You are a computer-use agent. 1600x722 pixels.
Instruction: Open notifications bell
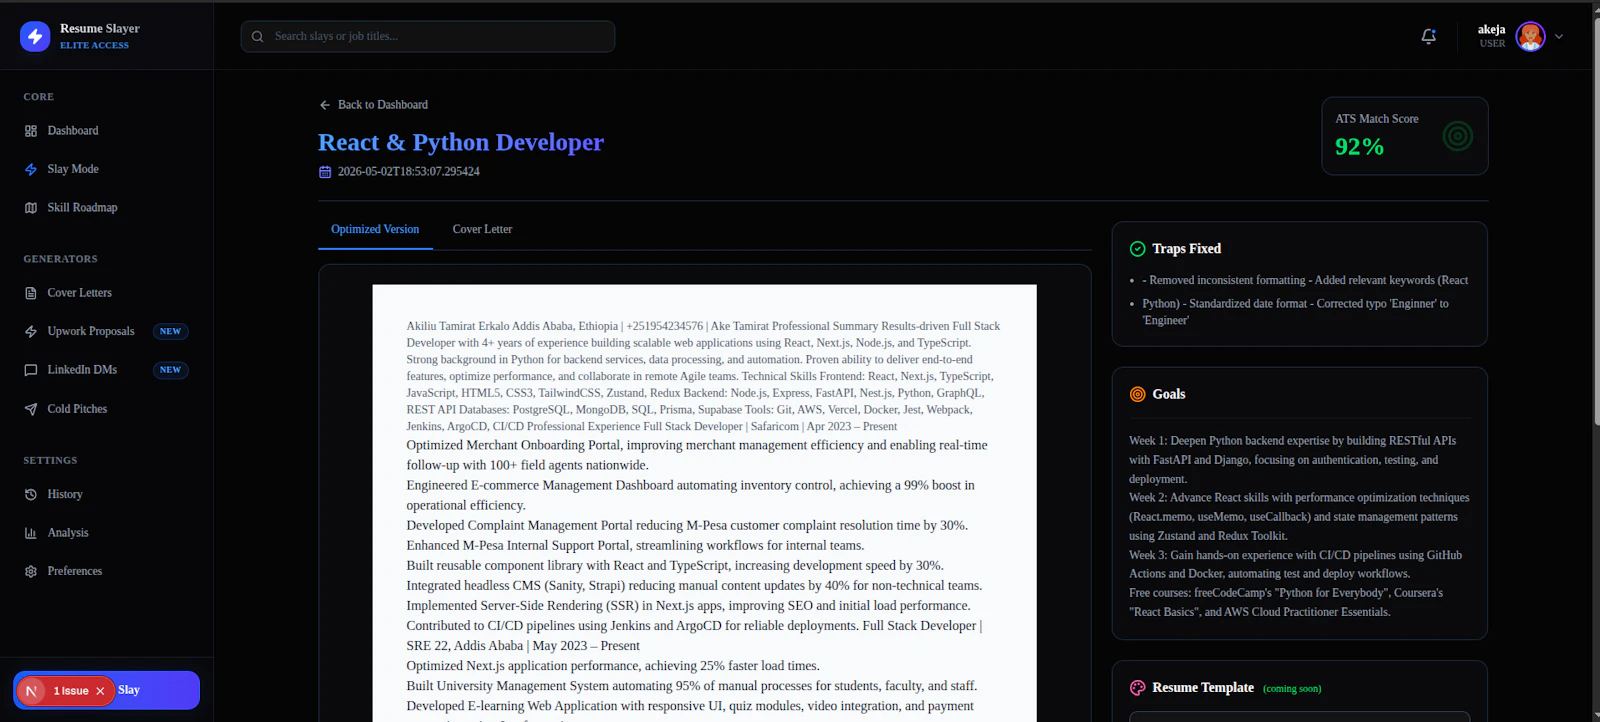1429,36
